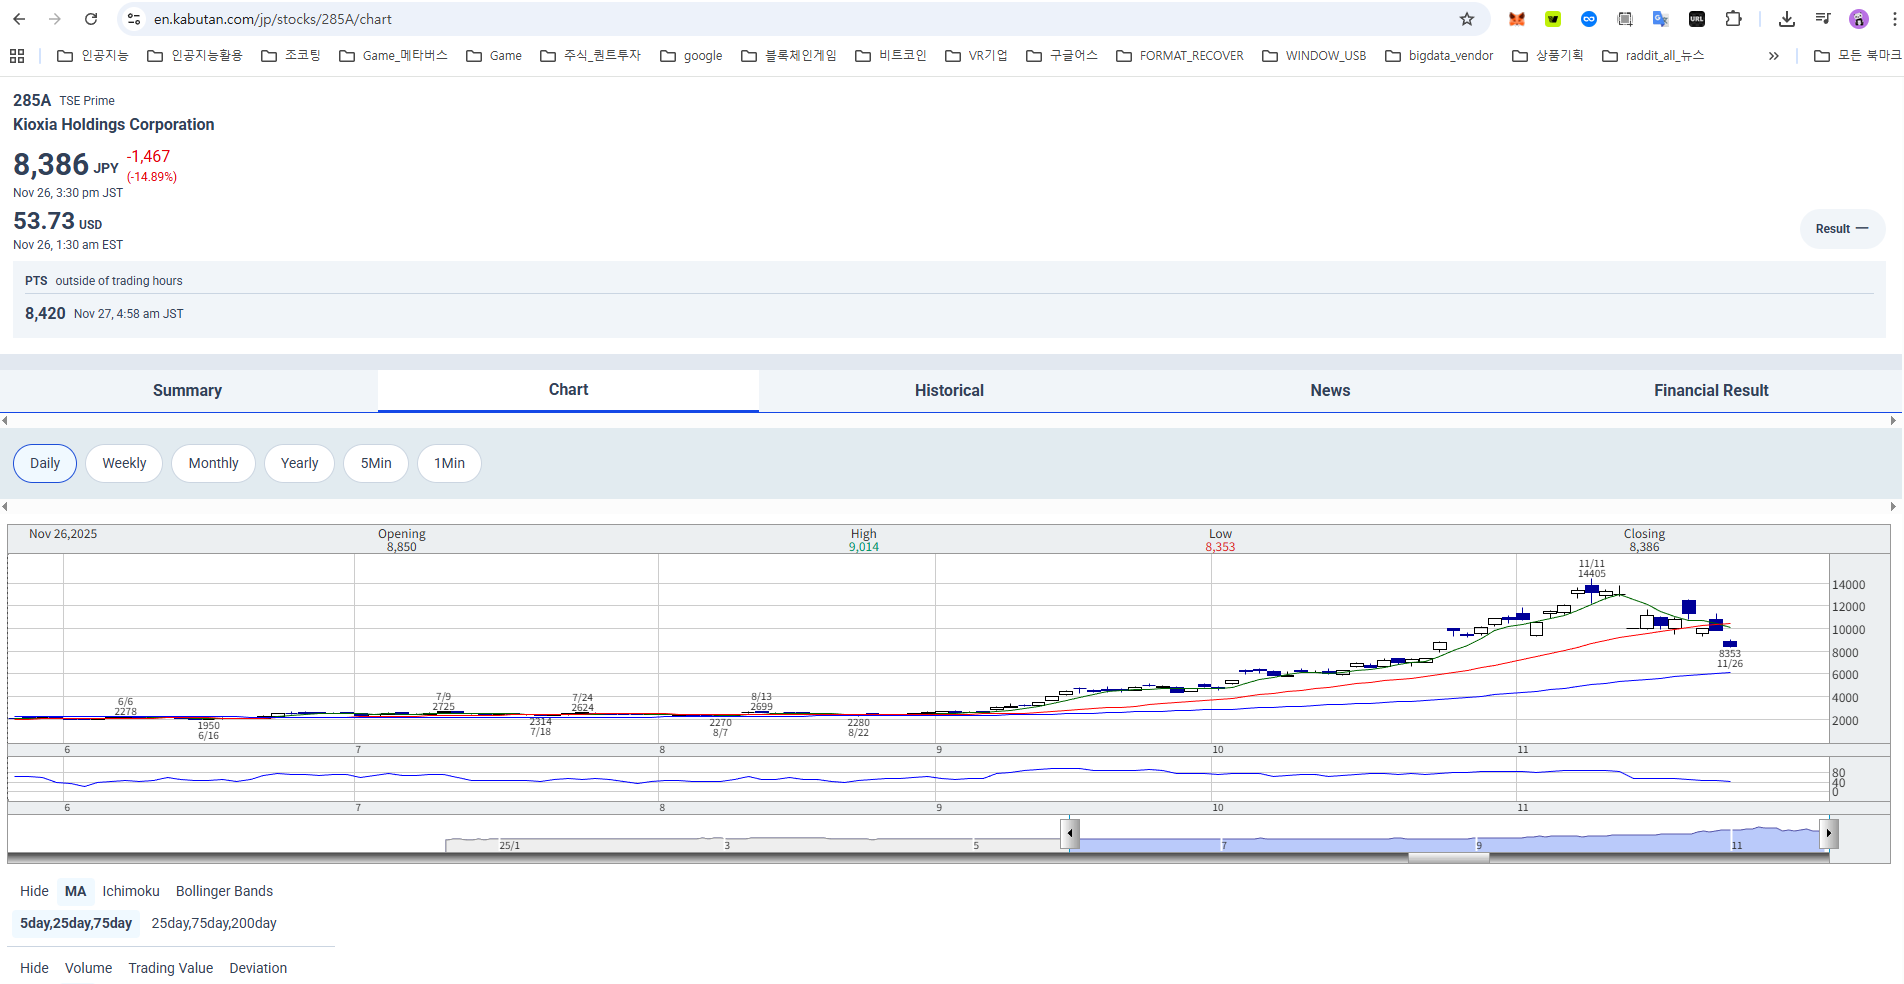
Task: Show the Volume sub-chart
Action: click(x=88, y=968)
